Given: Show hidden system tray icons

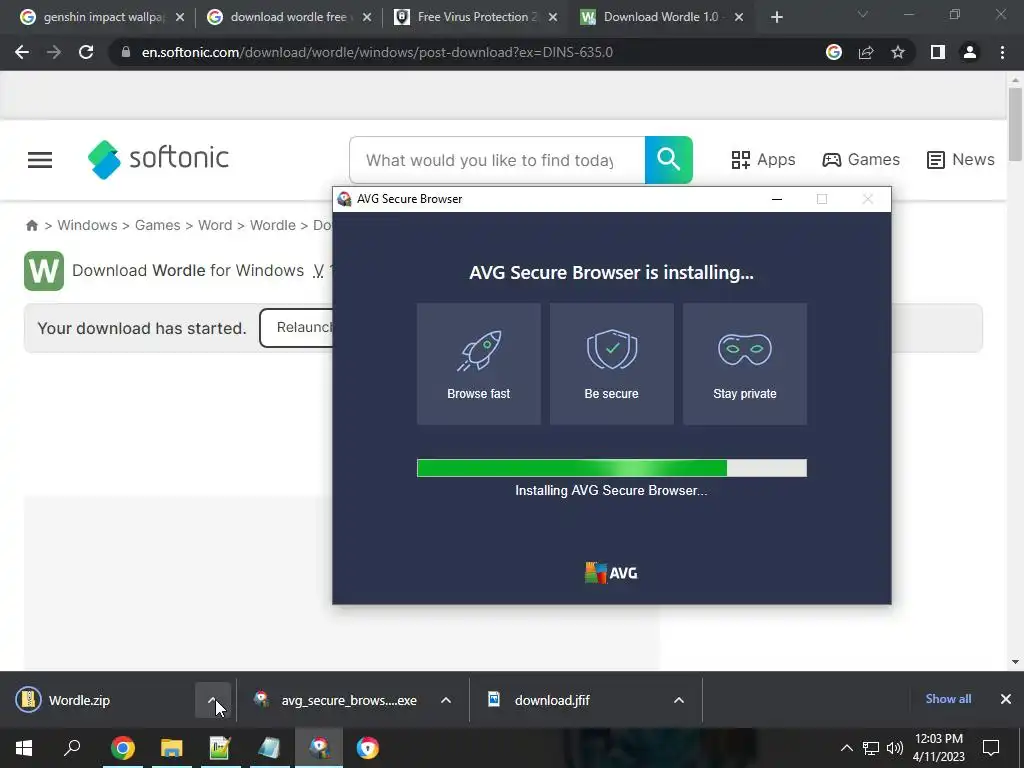Looking at the screenshot, I should pyautogui.click(x=846, y=748).
